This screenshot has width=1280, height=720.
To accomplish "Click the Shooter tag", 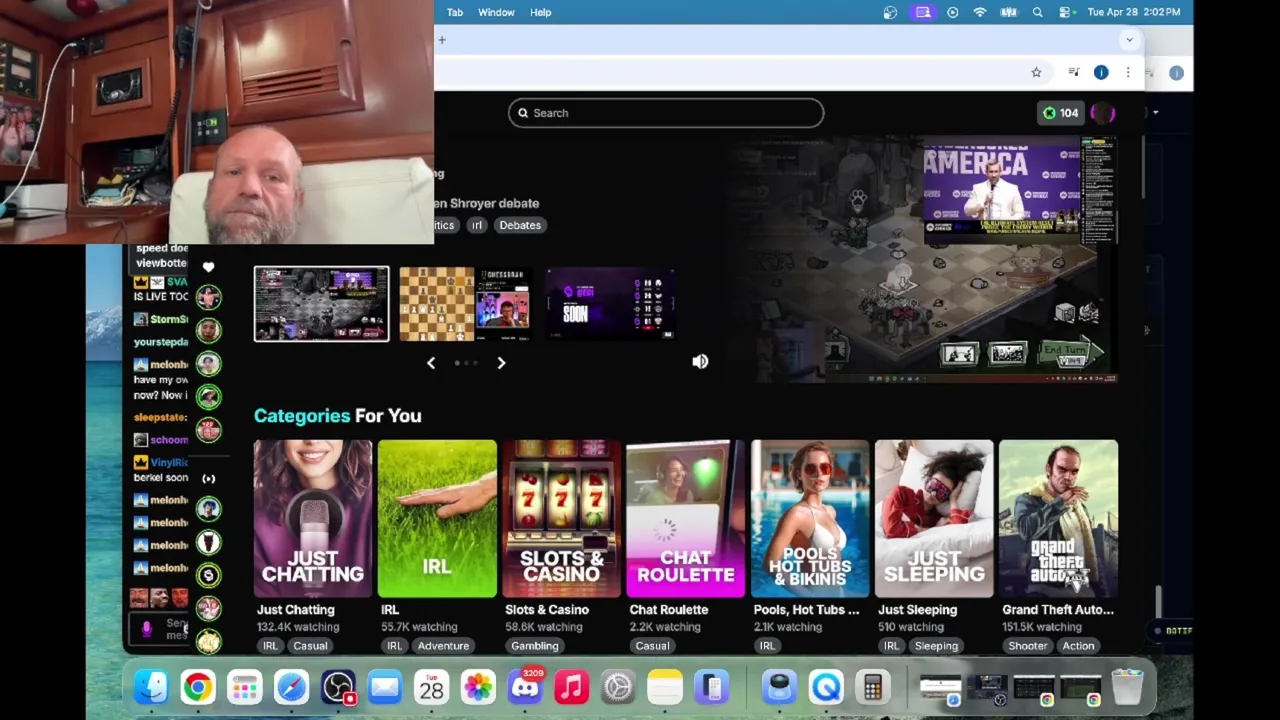I will click(x=1027, y=646).
